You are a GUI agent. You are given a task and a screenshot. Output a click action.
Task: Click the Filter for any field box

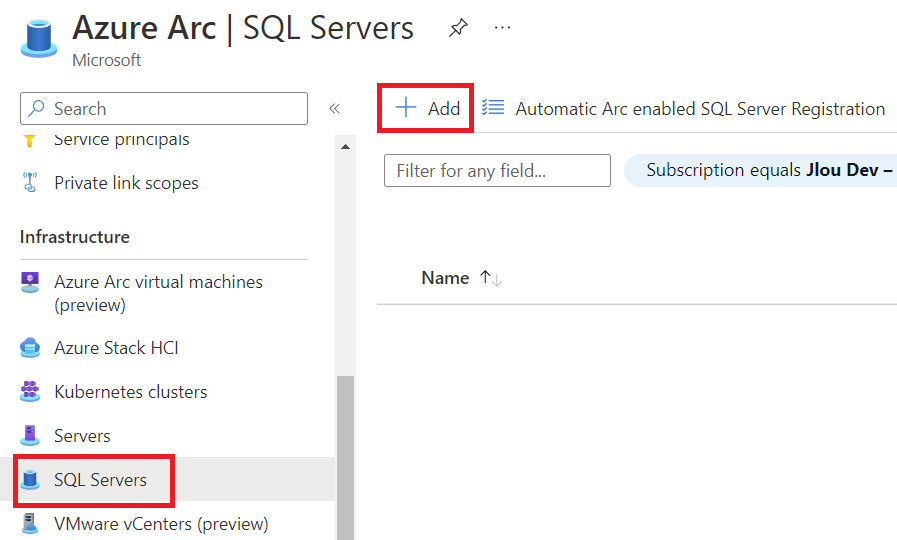[x=497, y=170]
